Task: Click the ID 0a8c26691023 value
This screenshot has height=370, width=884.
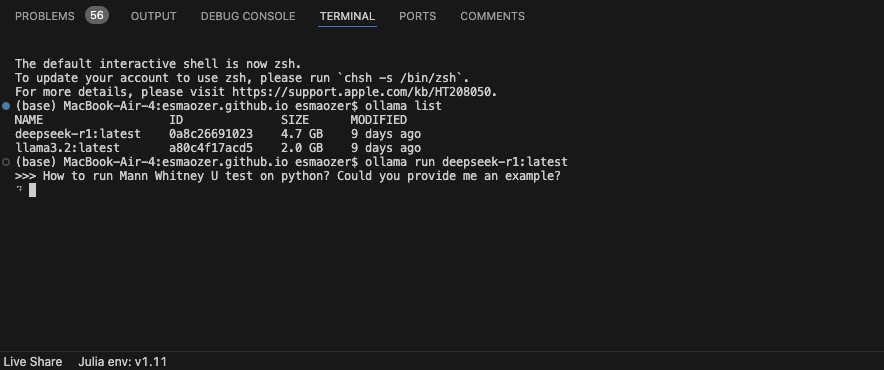Action: click(x=211, y=134)
